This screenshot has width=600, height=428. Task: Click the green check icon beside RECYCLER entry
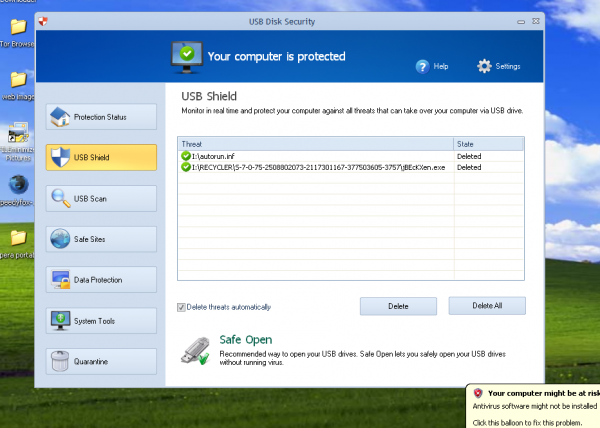pyautogui.click(x=186, y=167)
